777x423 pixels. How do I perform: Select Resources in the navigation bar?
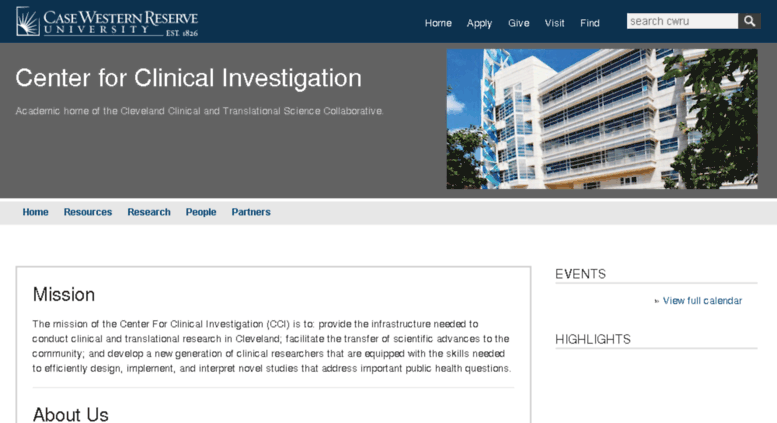pos(88,212)
